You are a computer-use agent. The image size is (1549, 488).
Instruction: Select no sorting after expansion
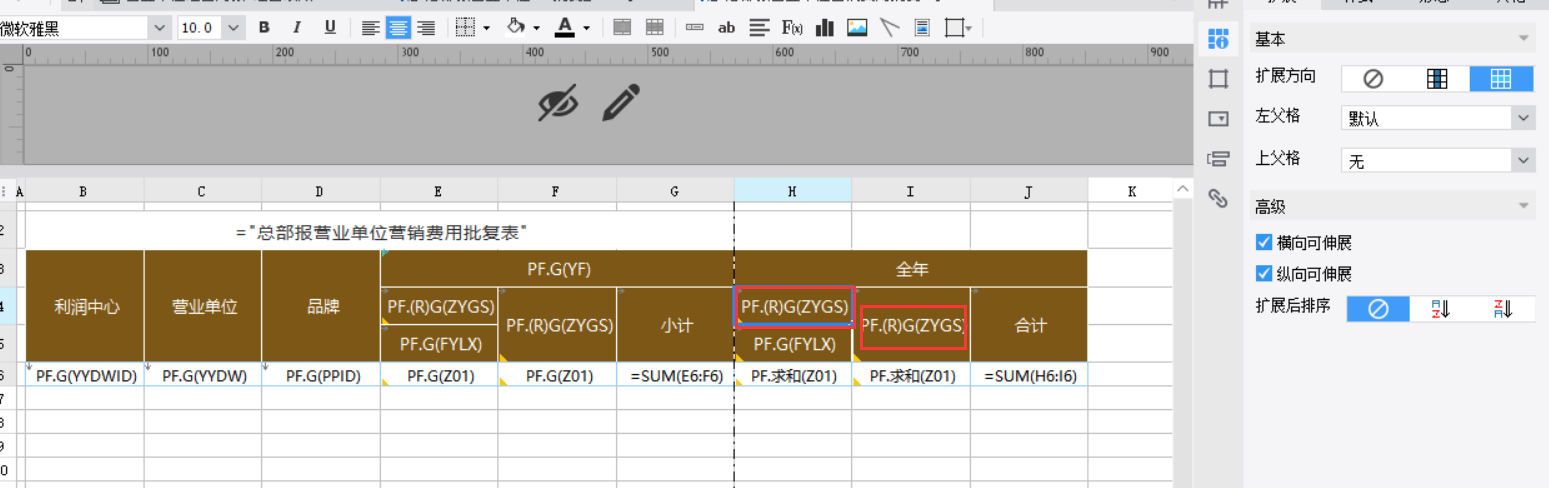(x=1378, y=308)
